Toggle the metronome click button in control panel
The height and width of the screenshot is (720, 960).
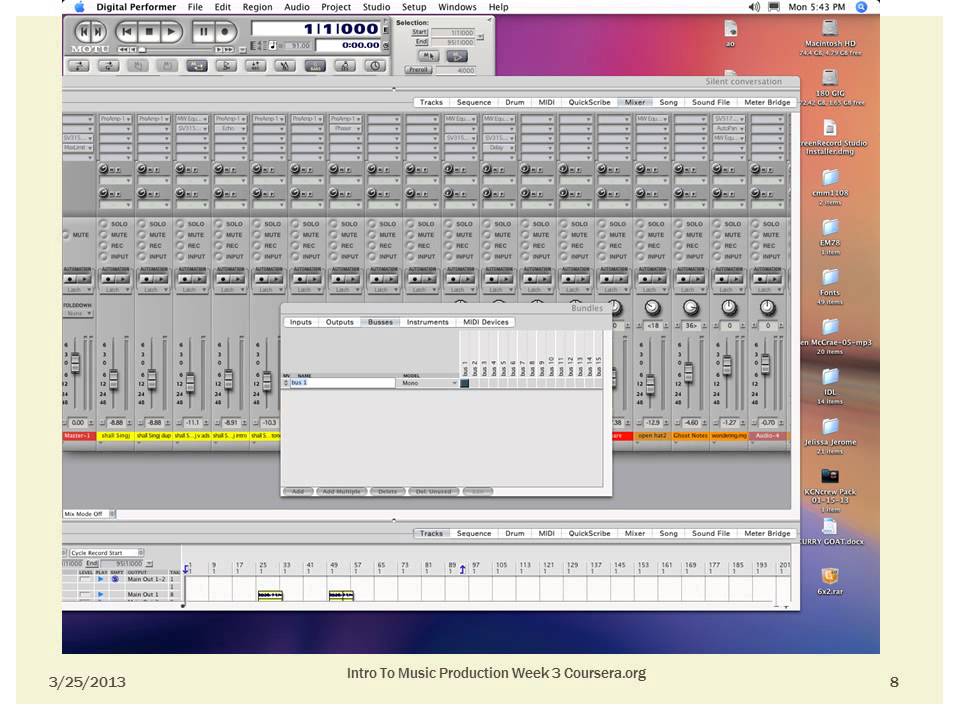pos(345,66)
